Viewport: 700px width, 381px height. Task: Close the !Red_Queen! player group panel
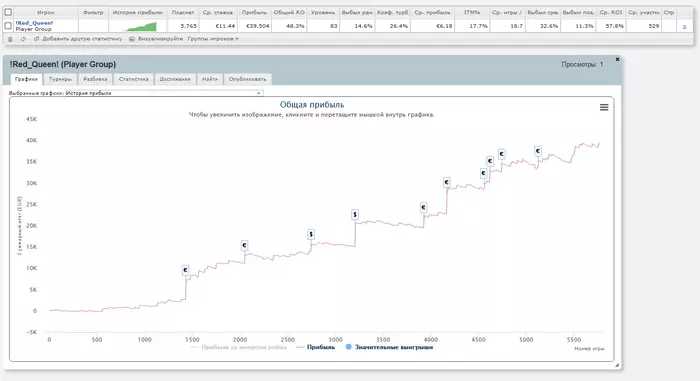coord(617,59)
